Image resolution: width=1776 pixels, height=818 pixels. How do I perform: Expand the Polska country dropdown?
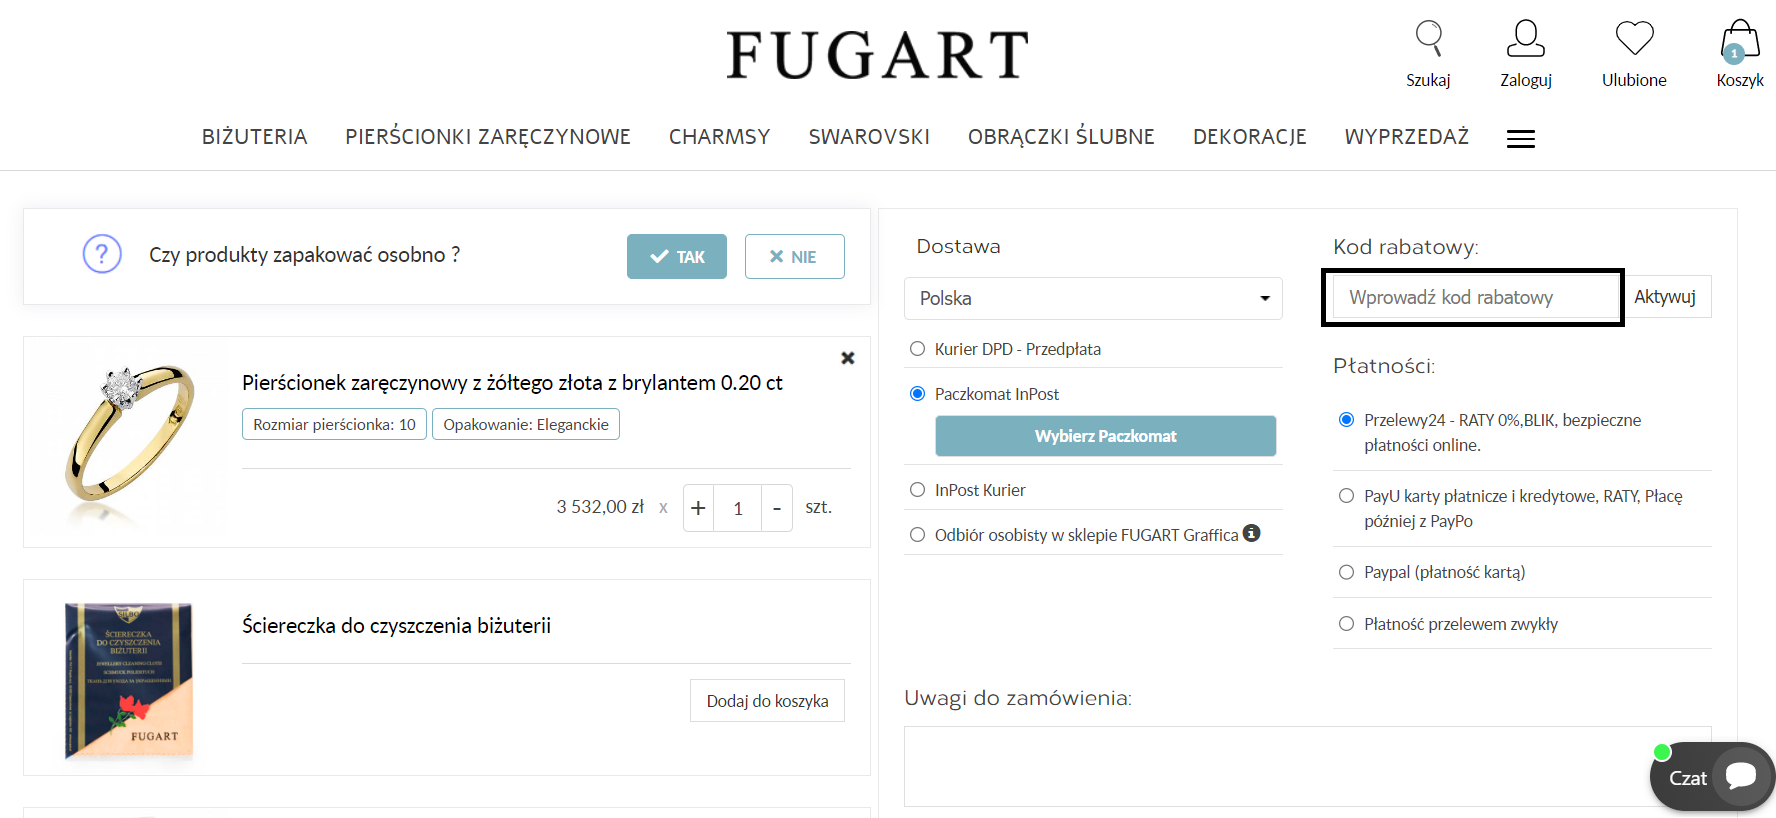[x=1093, y=298]
